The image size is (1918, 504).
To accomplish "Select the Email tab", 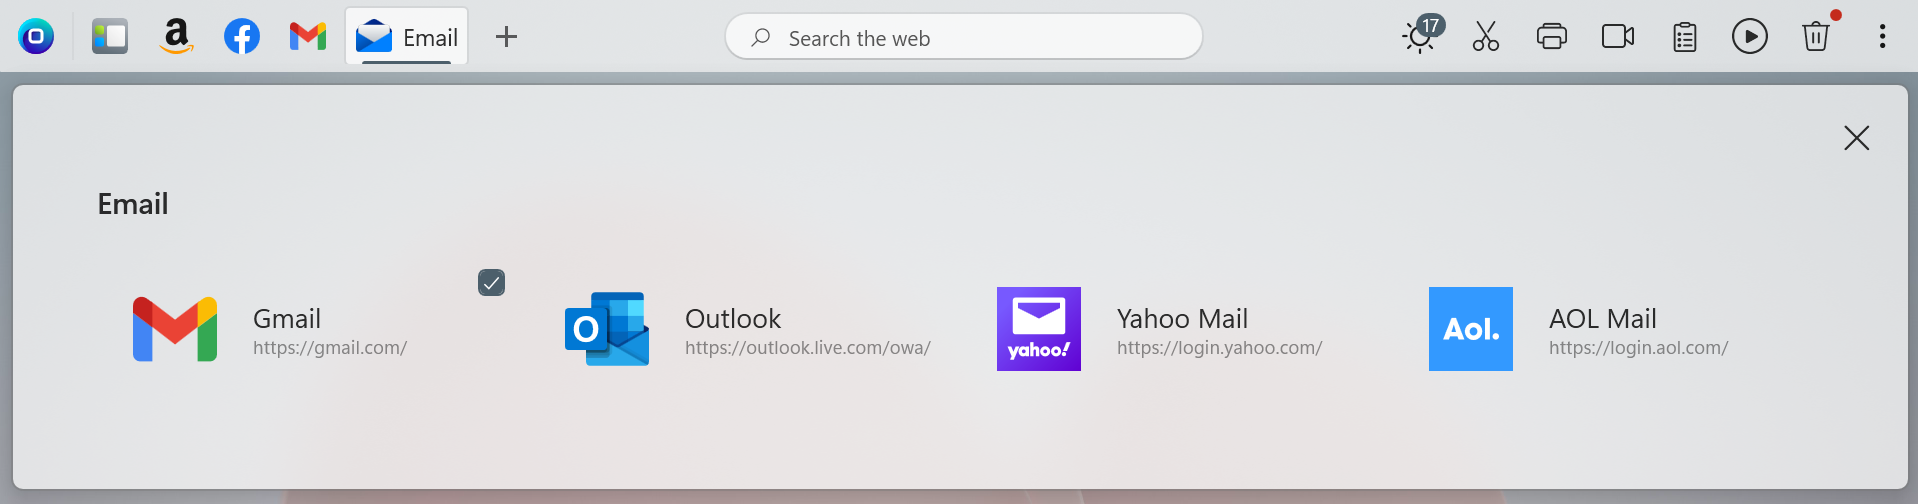I will click(x=407, y=37).
